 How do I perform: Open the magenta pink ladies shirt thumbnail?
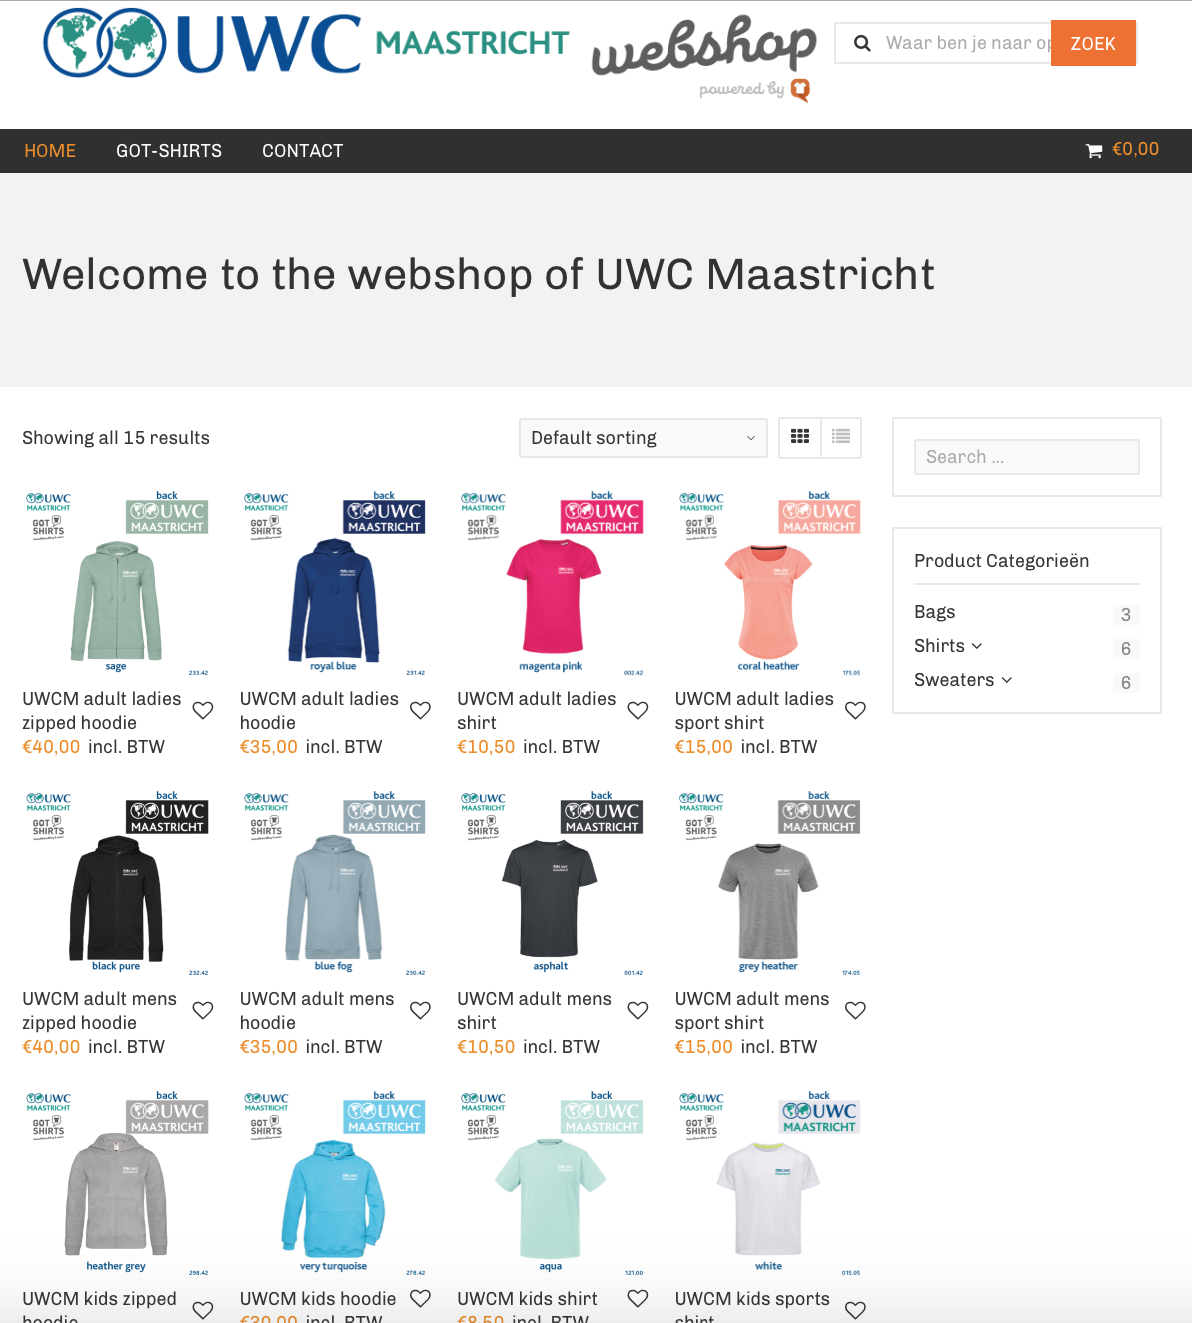pyautogui.click(x=552, y=582)
